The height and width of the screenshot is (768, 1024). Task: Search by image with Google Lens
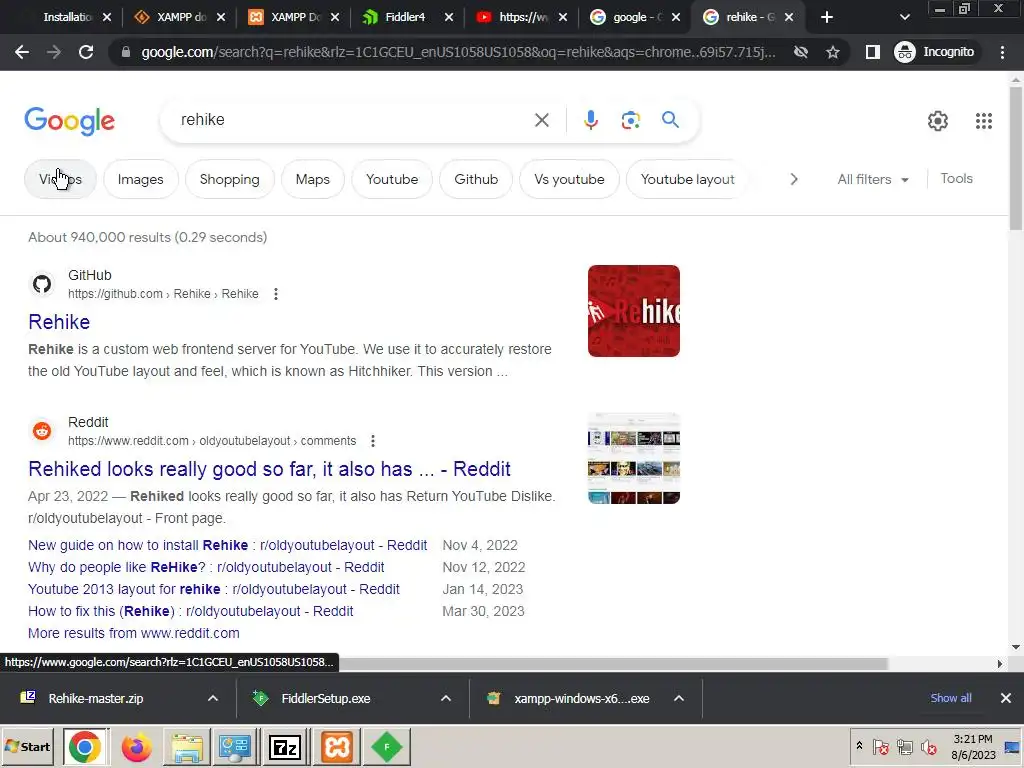[630, 120]
